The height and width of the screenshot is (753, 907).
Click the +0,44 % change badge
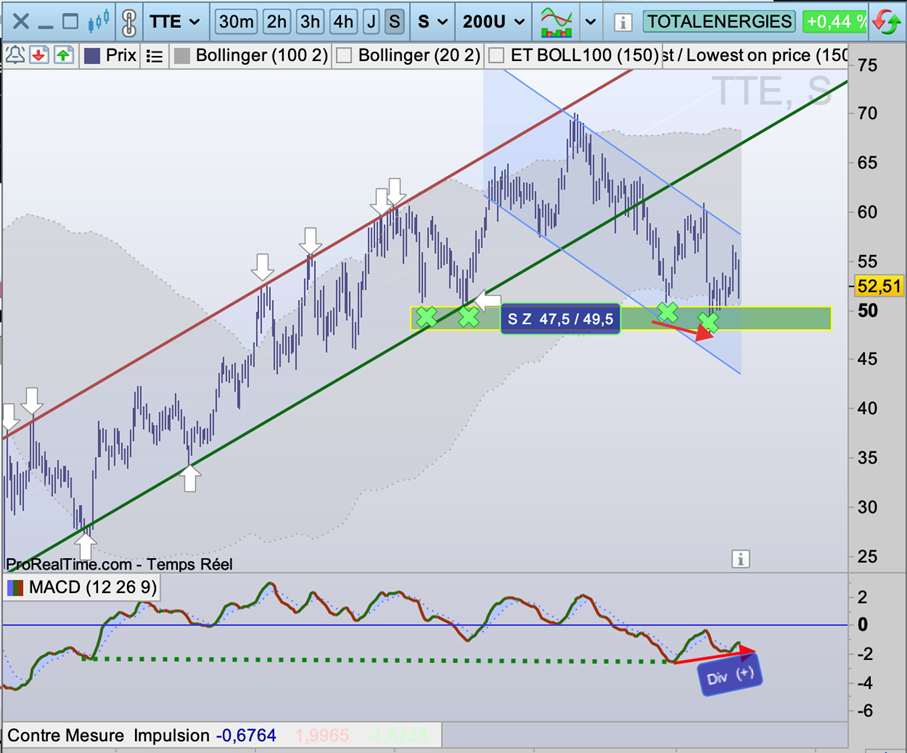pos(835,22)
